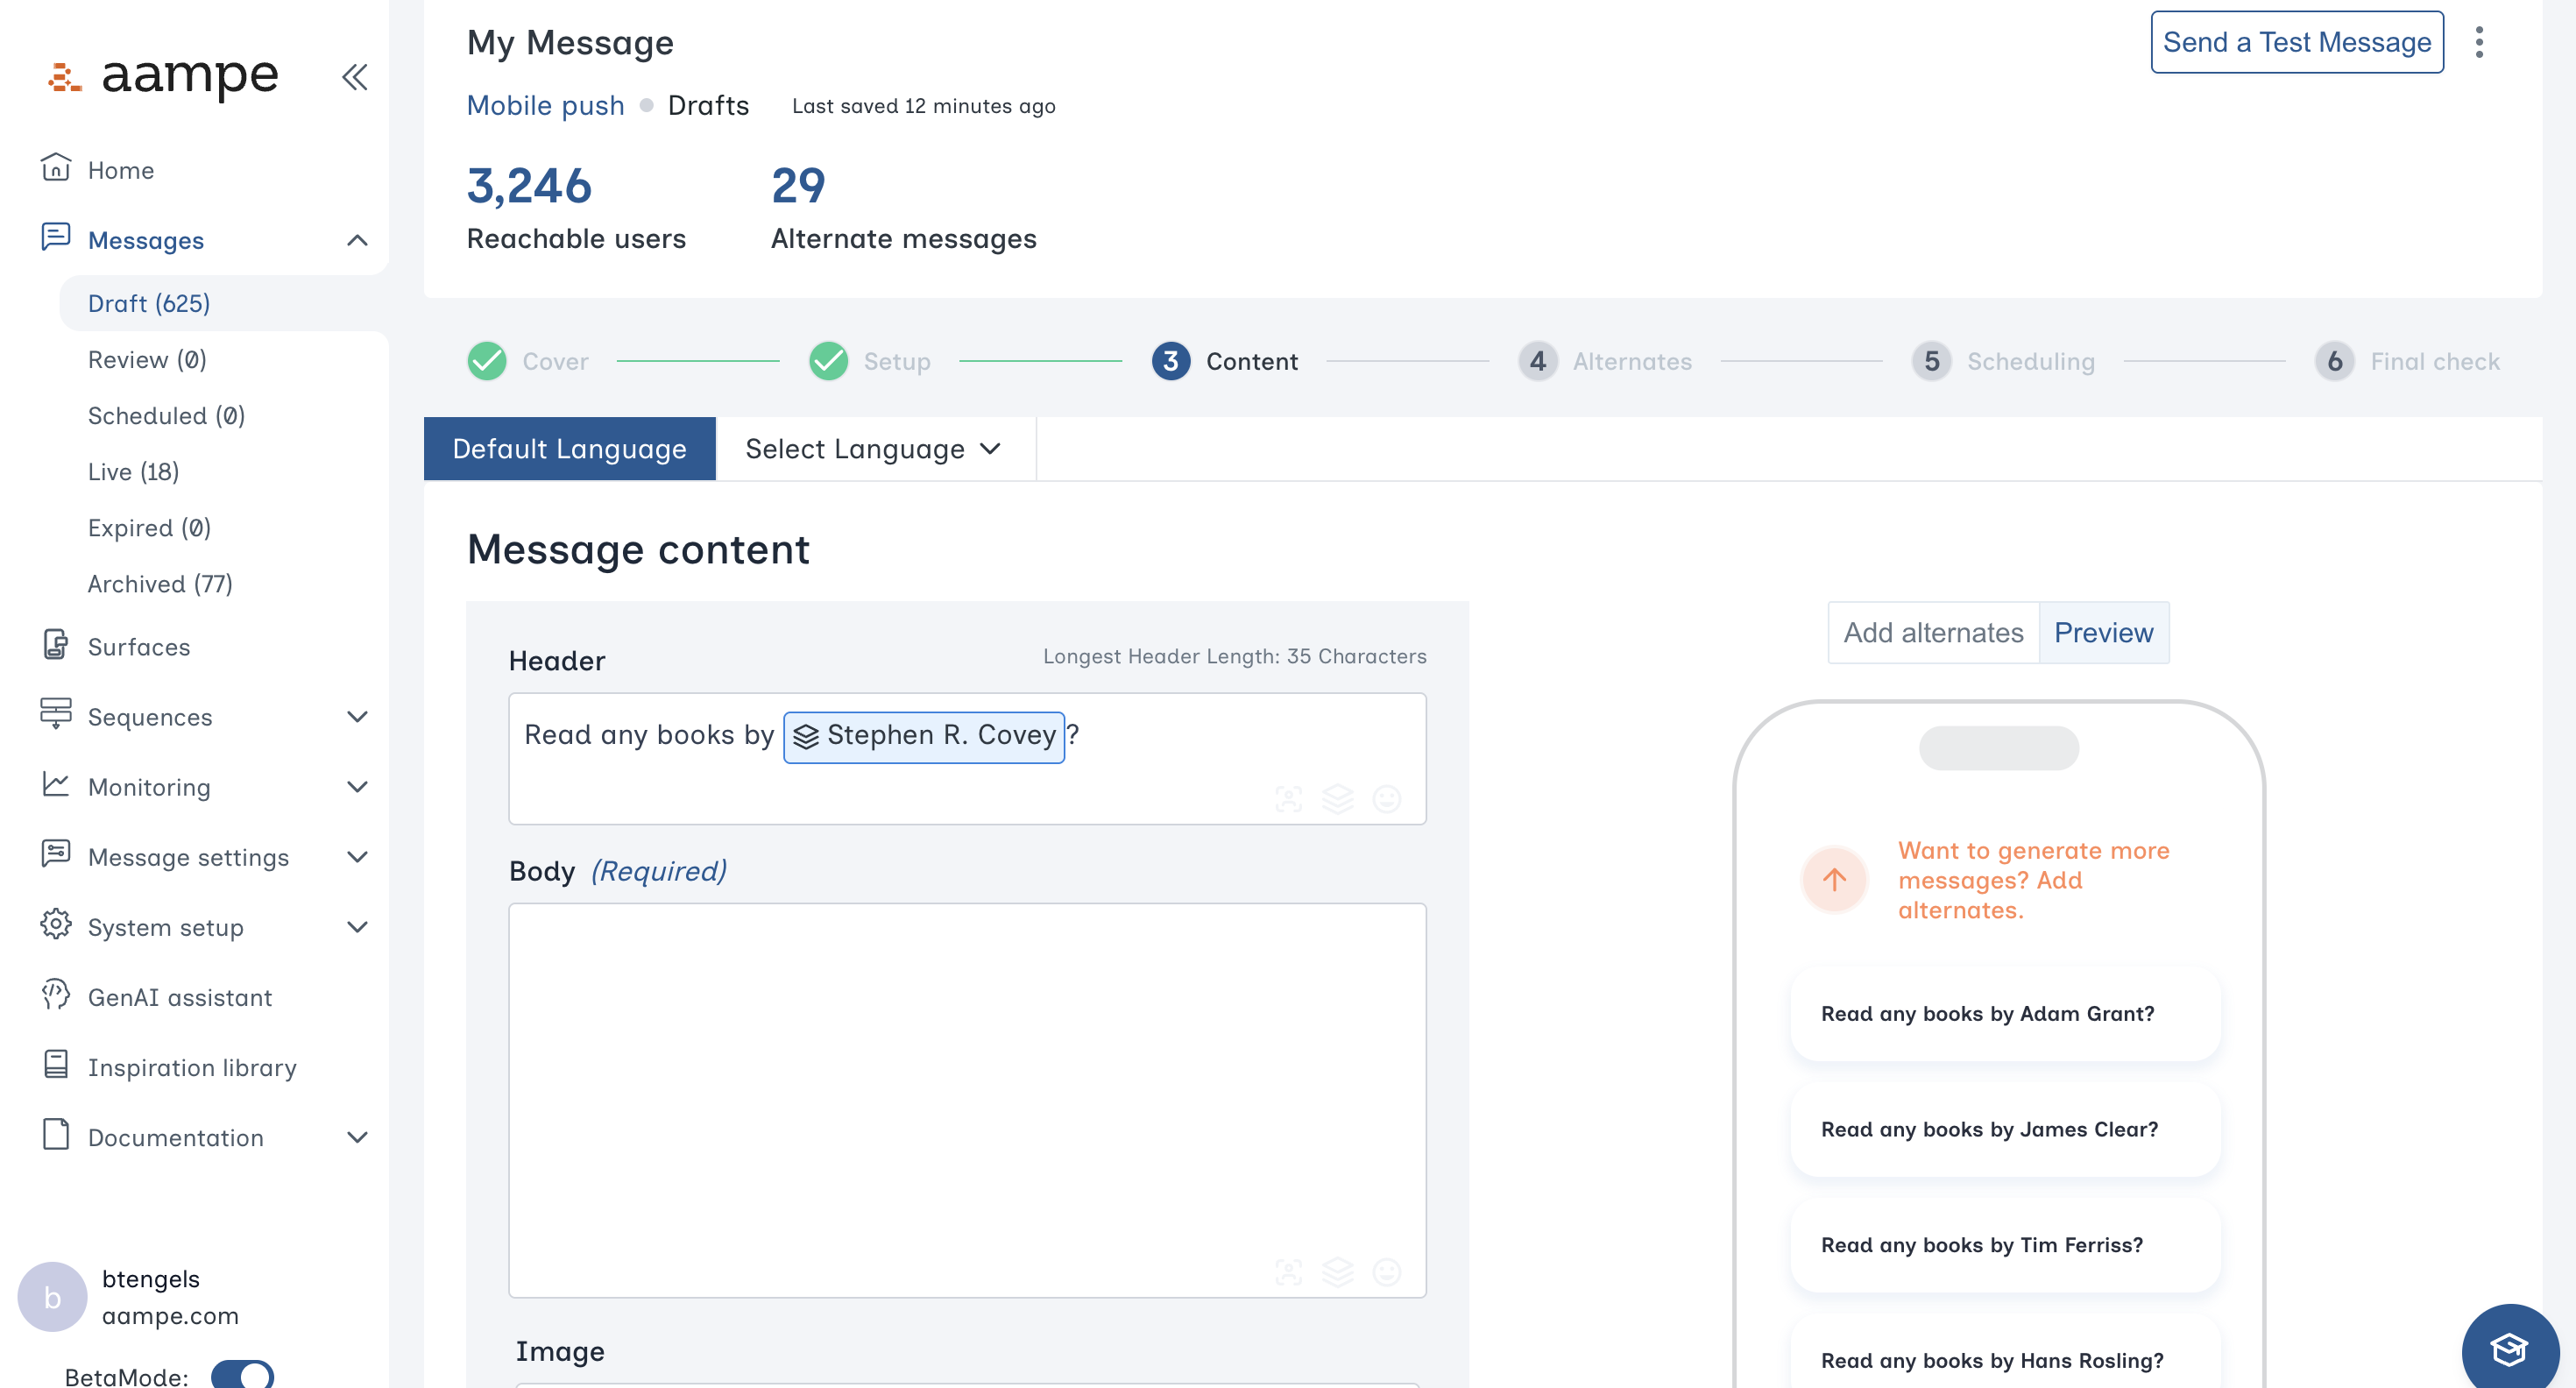
Task: Click the 'Want to generate more messages?' text
Action: 2034,880
